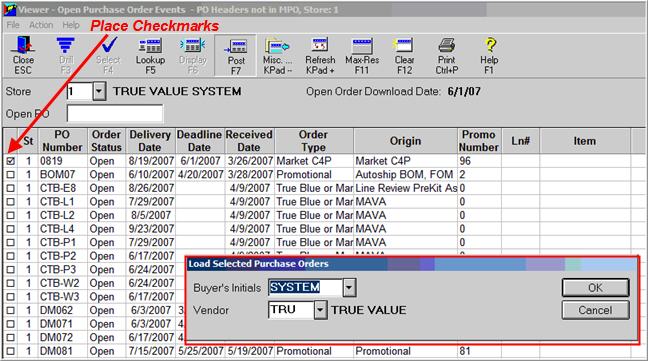Click the Print Ctrl+P icon
The image size is (648, 361).
point(447,56)
